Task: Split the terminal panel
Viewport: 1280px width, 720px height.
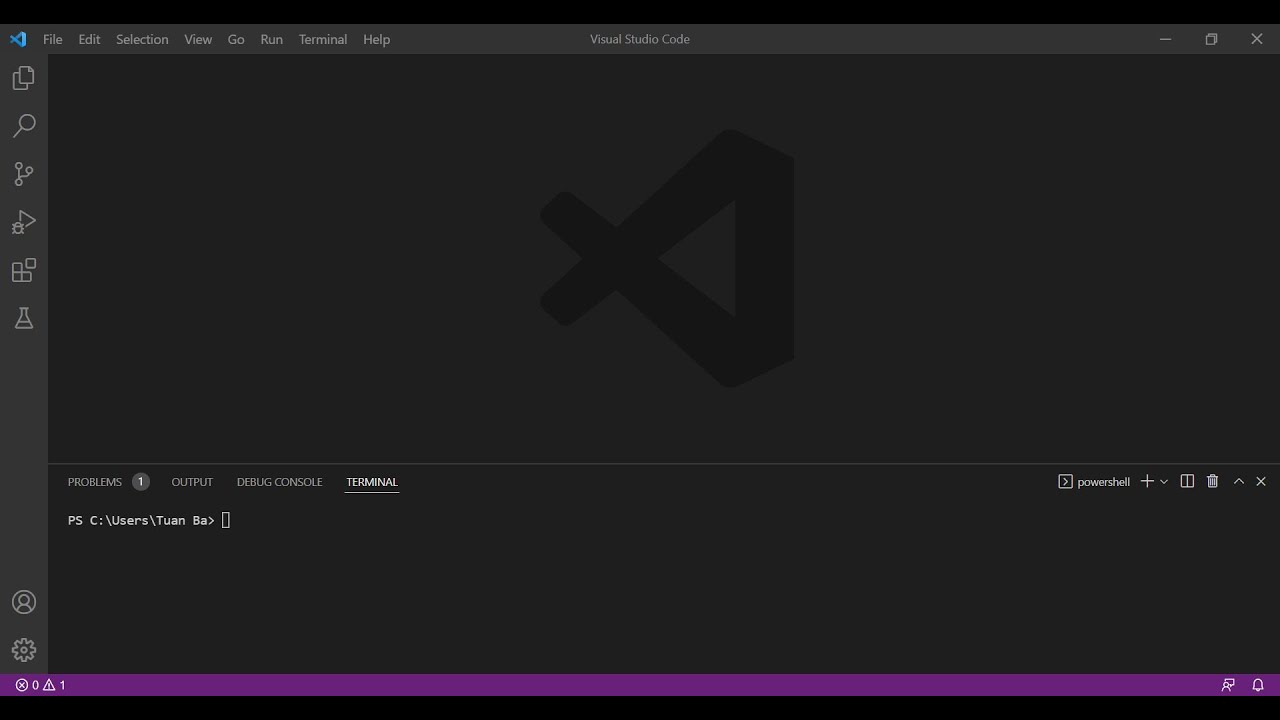Action: click(x=1187, y=481)
